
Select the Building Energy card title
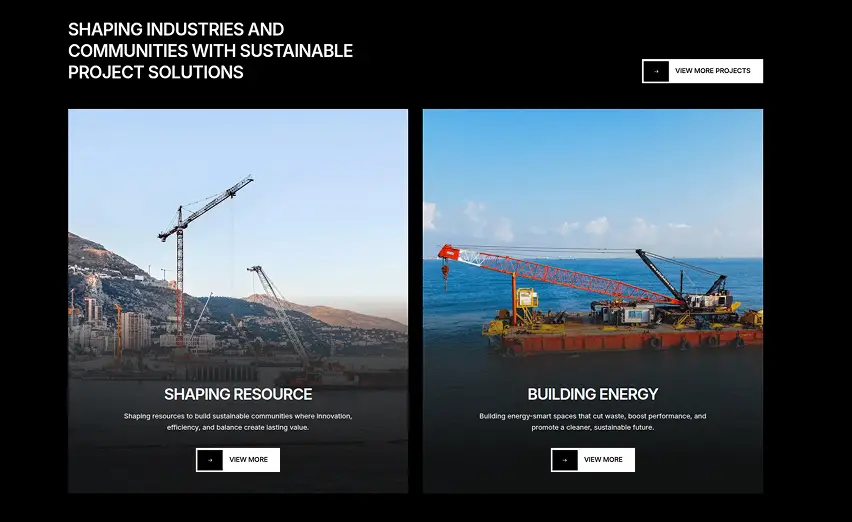click(x=593, y=394)
